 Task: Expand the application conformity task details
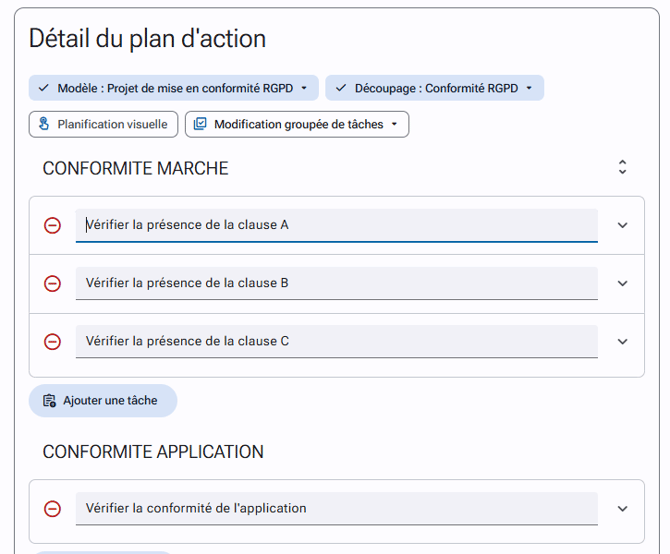623,508
